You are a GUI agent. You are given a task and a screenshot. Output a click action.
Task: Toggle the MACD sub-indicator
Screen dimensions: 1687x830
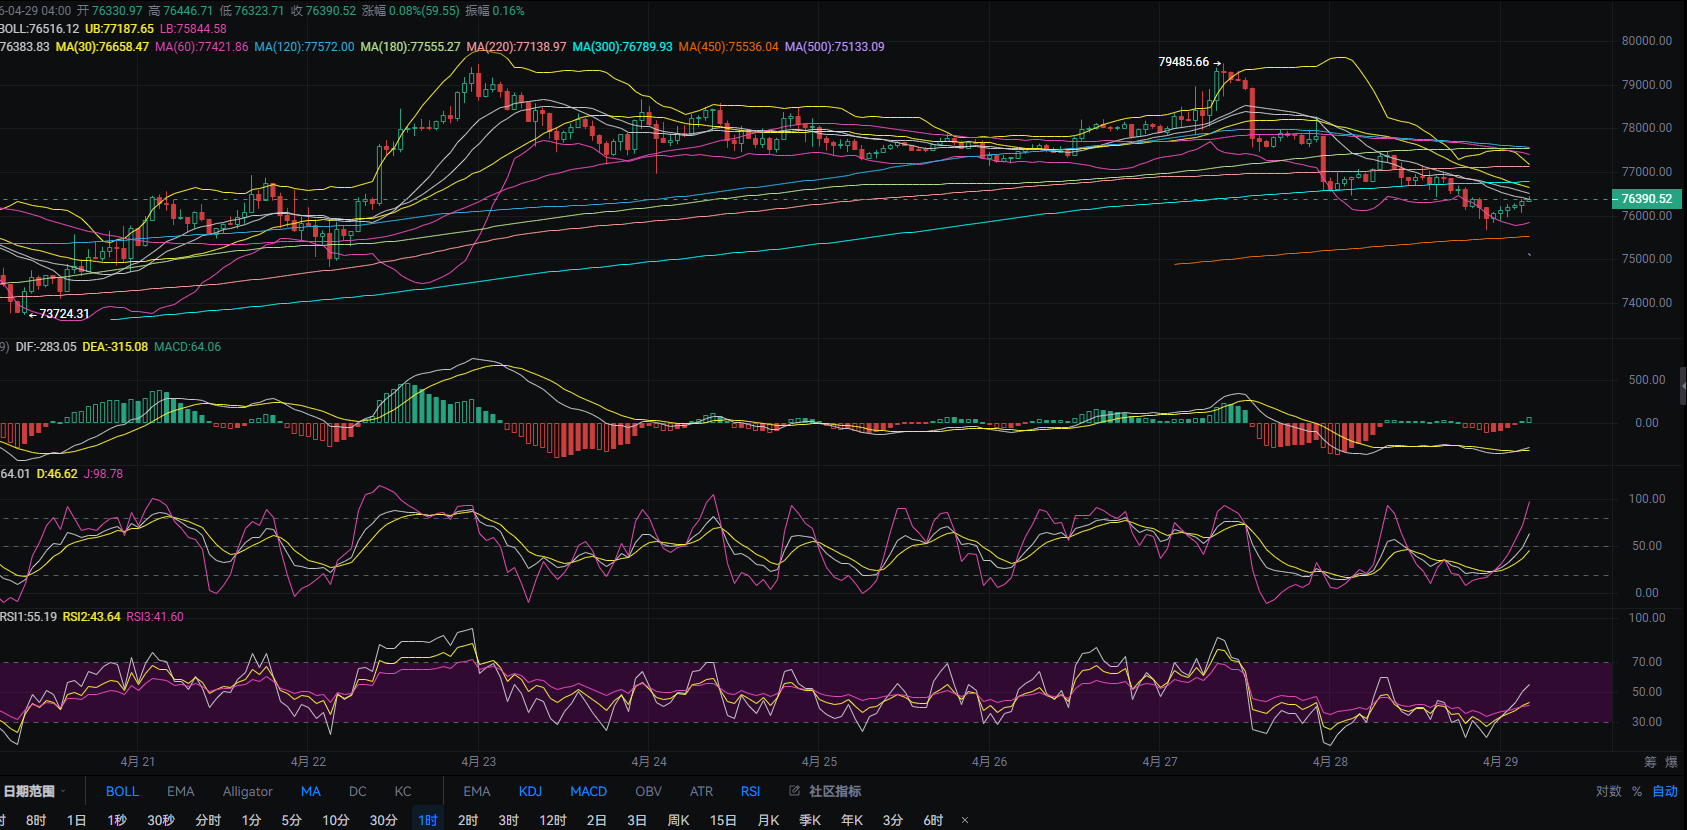pos(588,791)
